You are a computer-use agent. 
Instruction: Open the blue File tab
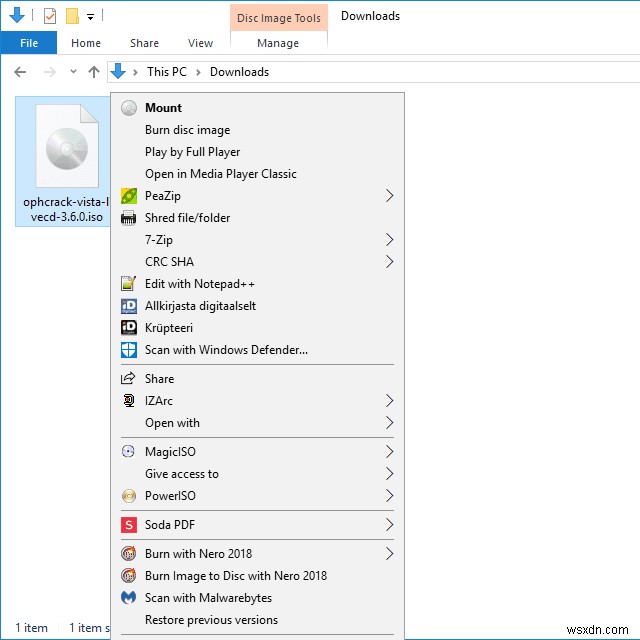point(29,43)
